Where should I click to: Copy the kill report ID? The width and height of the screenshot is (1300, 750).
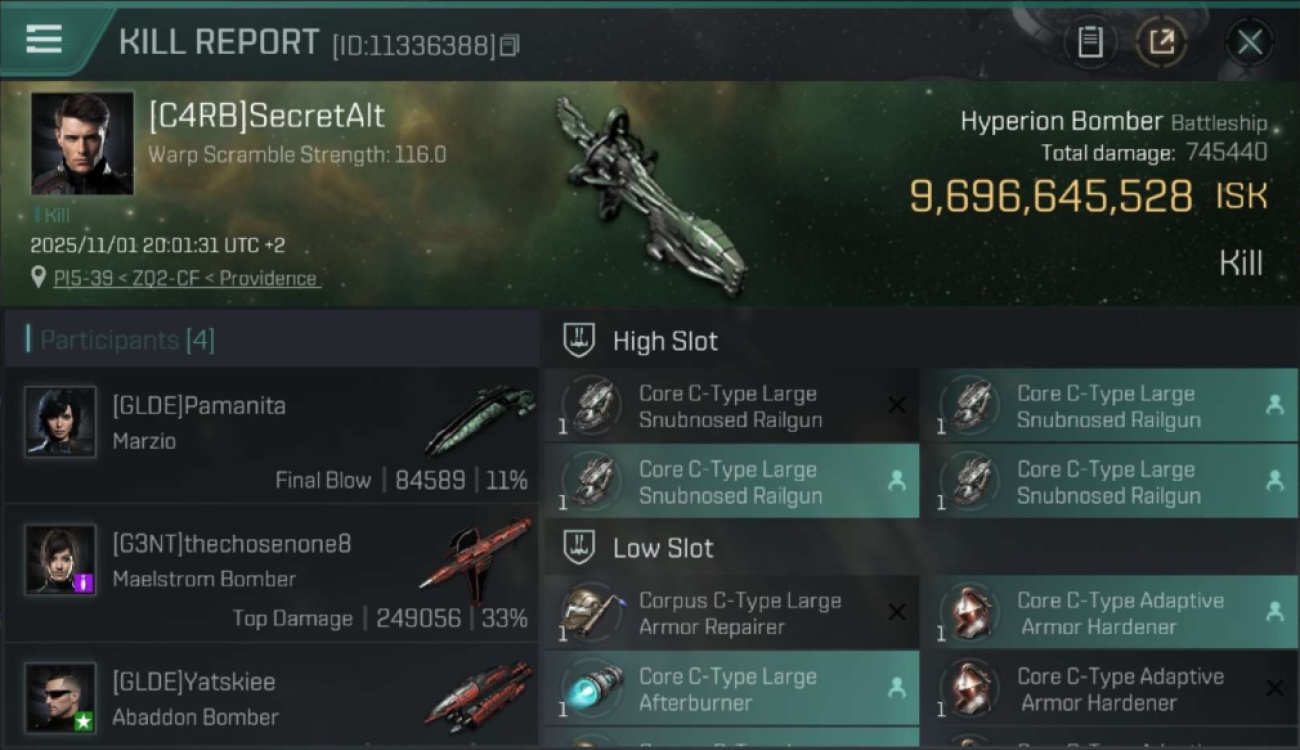[x=510, y=45]
